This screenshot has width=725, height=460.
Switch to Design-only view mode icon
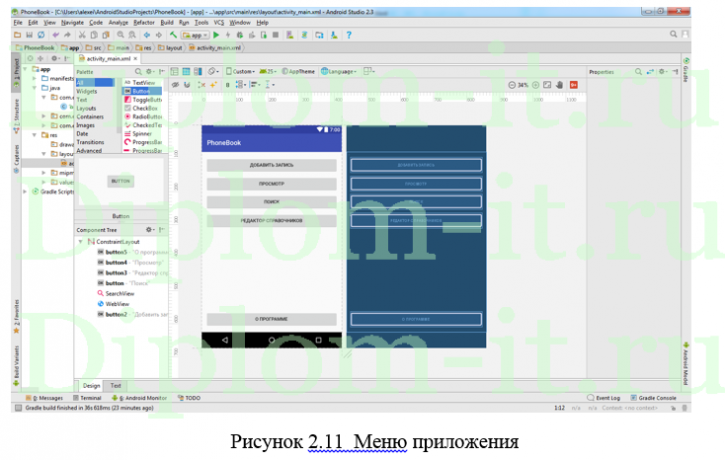[x=174, y=72]
